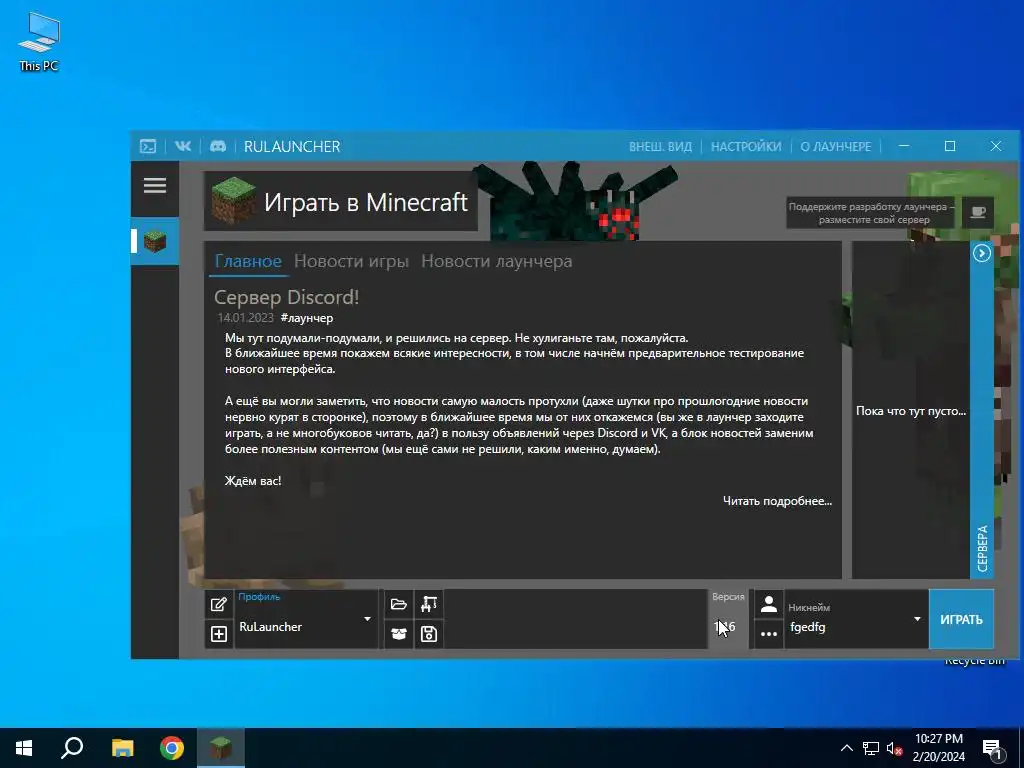Launch Google Chrome from the taskbar
Image resolution: width=1024 pixels, height=768 pixels.
pos(172,748)
